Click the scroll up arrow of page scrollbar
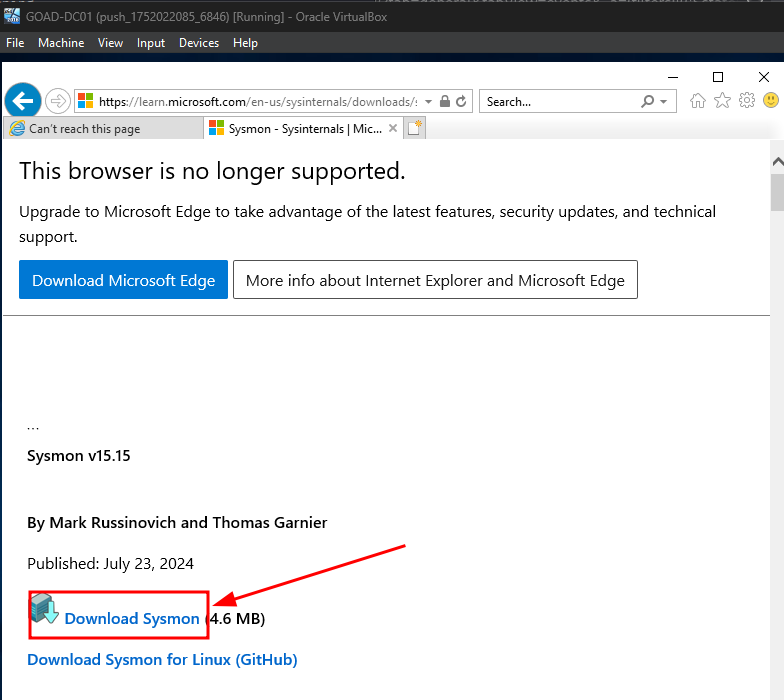Screen dimensions: 784x700 (778, 162)
